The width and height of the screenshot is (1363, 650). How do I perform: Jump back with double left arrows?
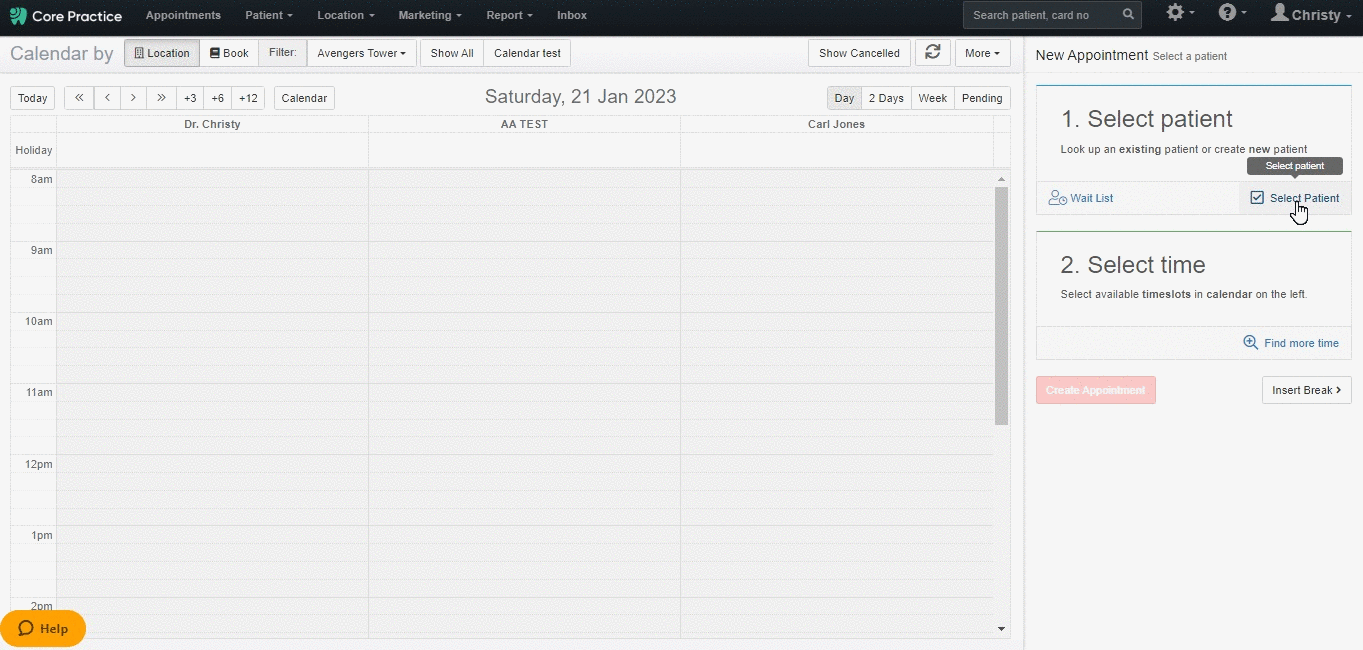79,98
